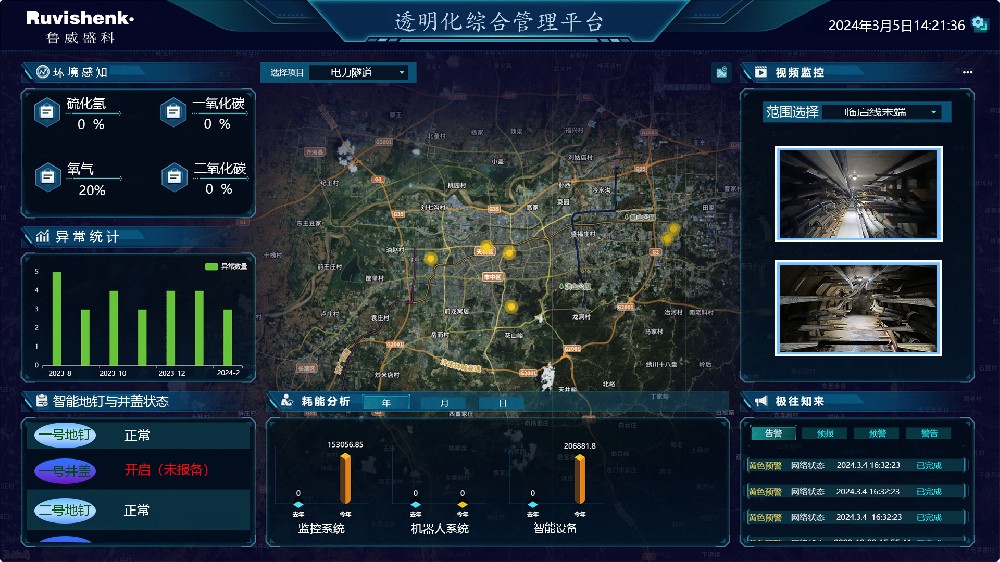Click the 视频监控 play icon
This screenshot has height=562, width=1000.
pyautogui.click(x=759, y=73)
